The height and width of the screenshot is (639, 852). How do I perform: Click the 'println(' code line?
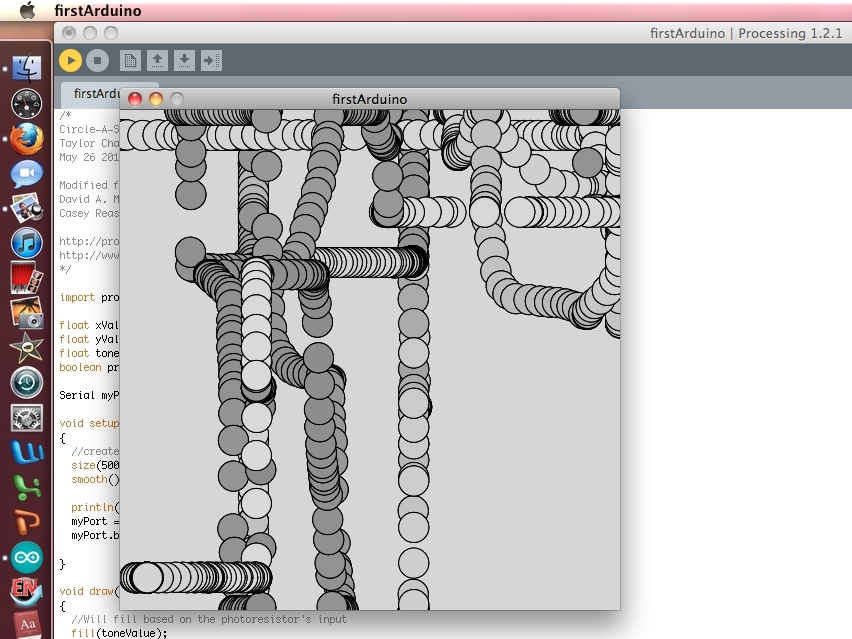pyautogui.click(x=95, y=507)
